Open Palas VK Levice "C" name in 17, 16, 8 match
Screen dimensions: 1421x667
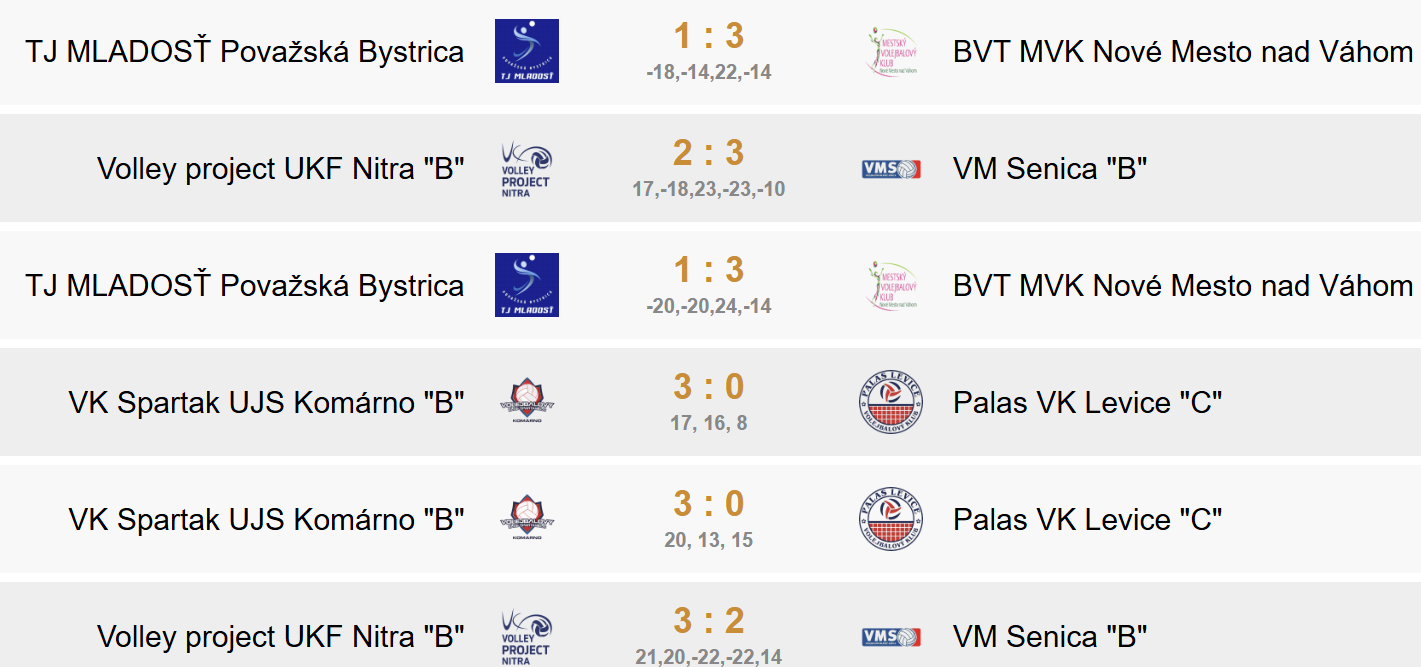coord(1087,403)
